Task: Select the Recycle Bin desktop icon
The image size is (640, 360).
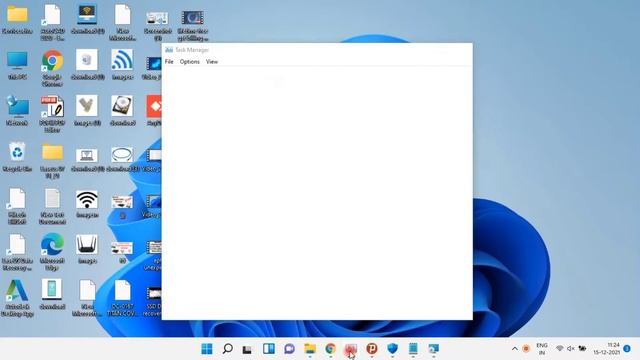Action: (x=17, y=157)
